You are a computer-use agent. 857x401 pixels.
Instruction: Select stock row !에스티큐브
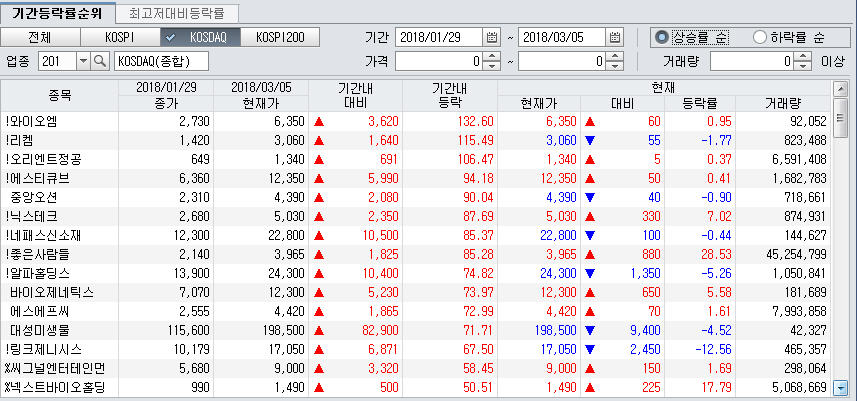[x=415, y=179]
